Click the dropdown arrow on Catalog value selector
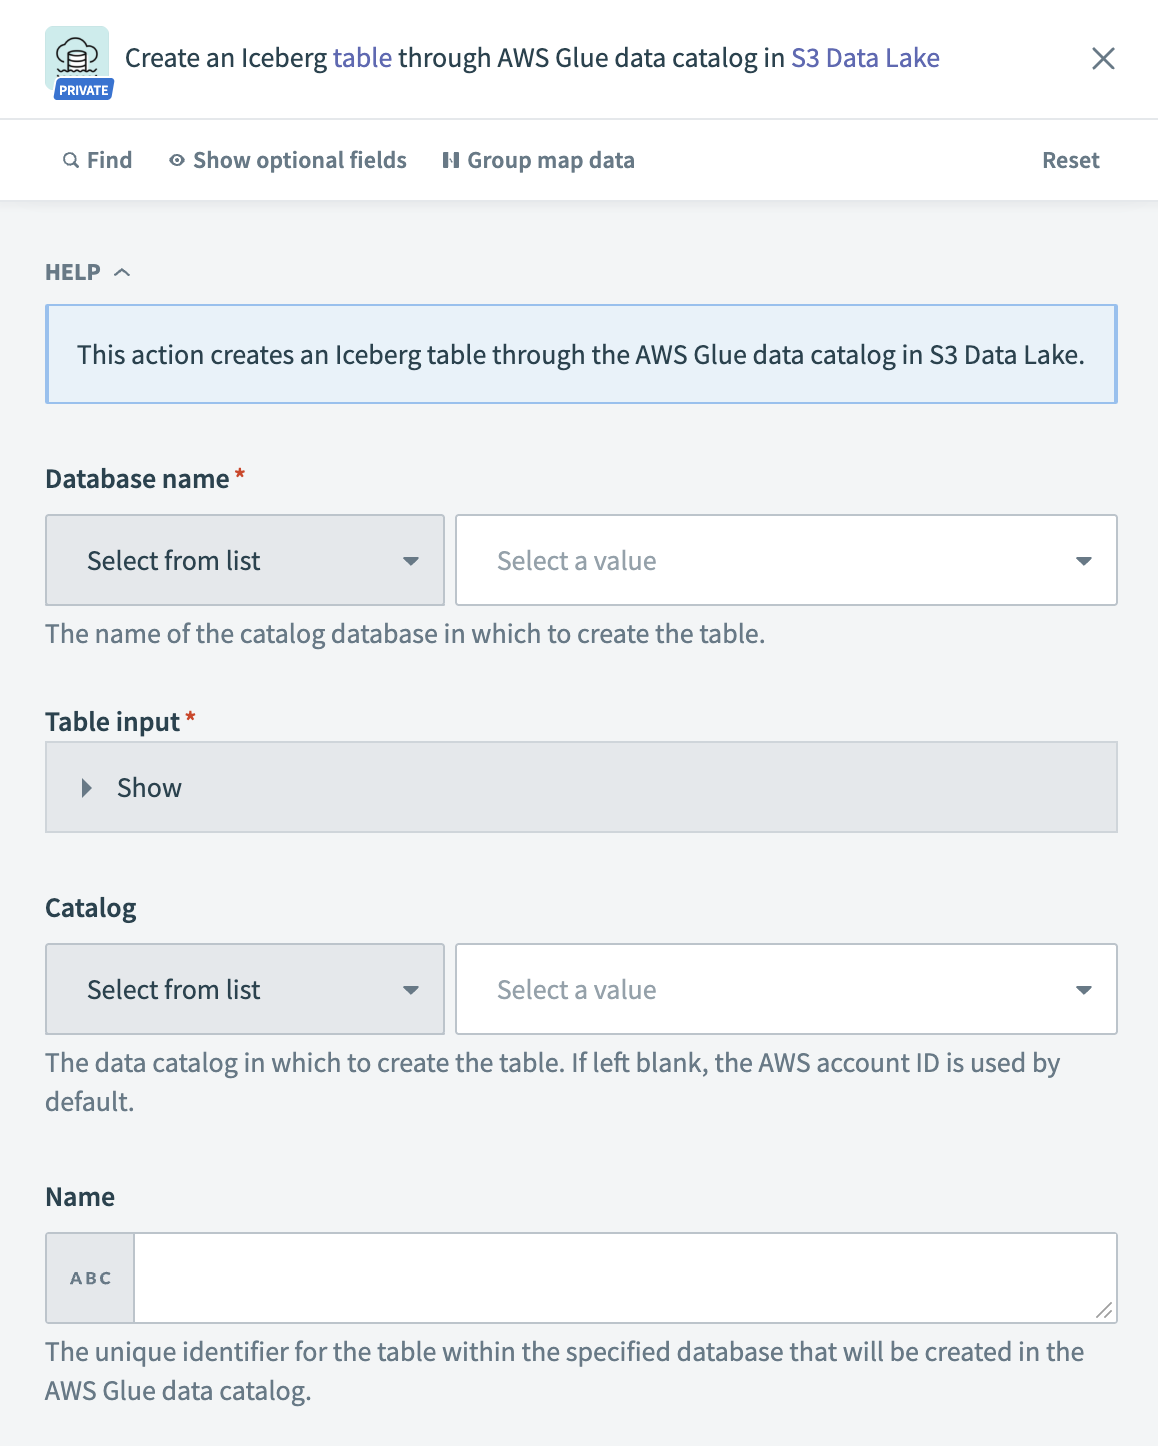The width and height of the screenshot is (1158, 1446). coord(1085,989)
